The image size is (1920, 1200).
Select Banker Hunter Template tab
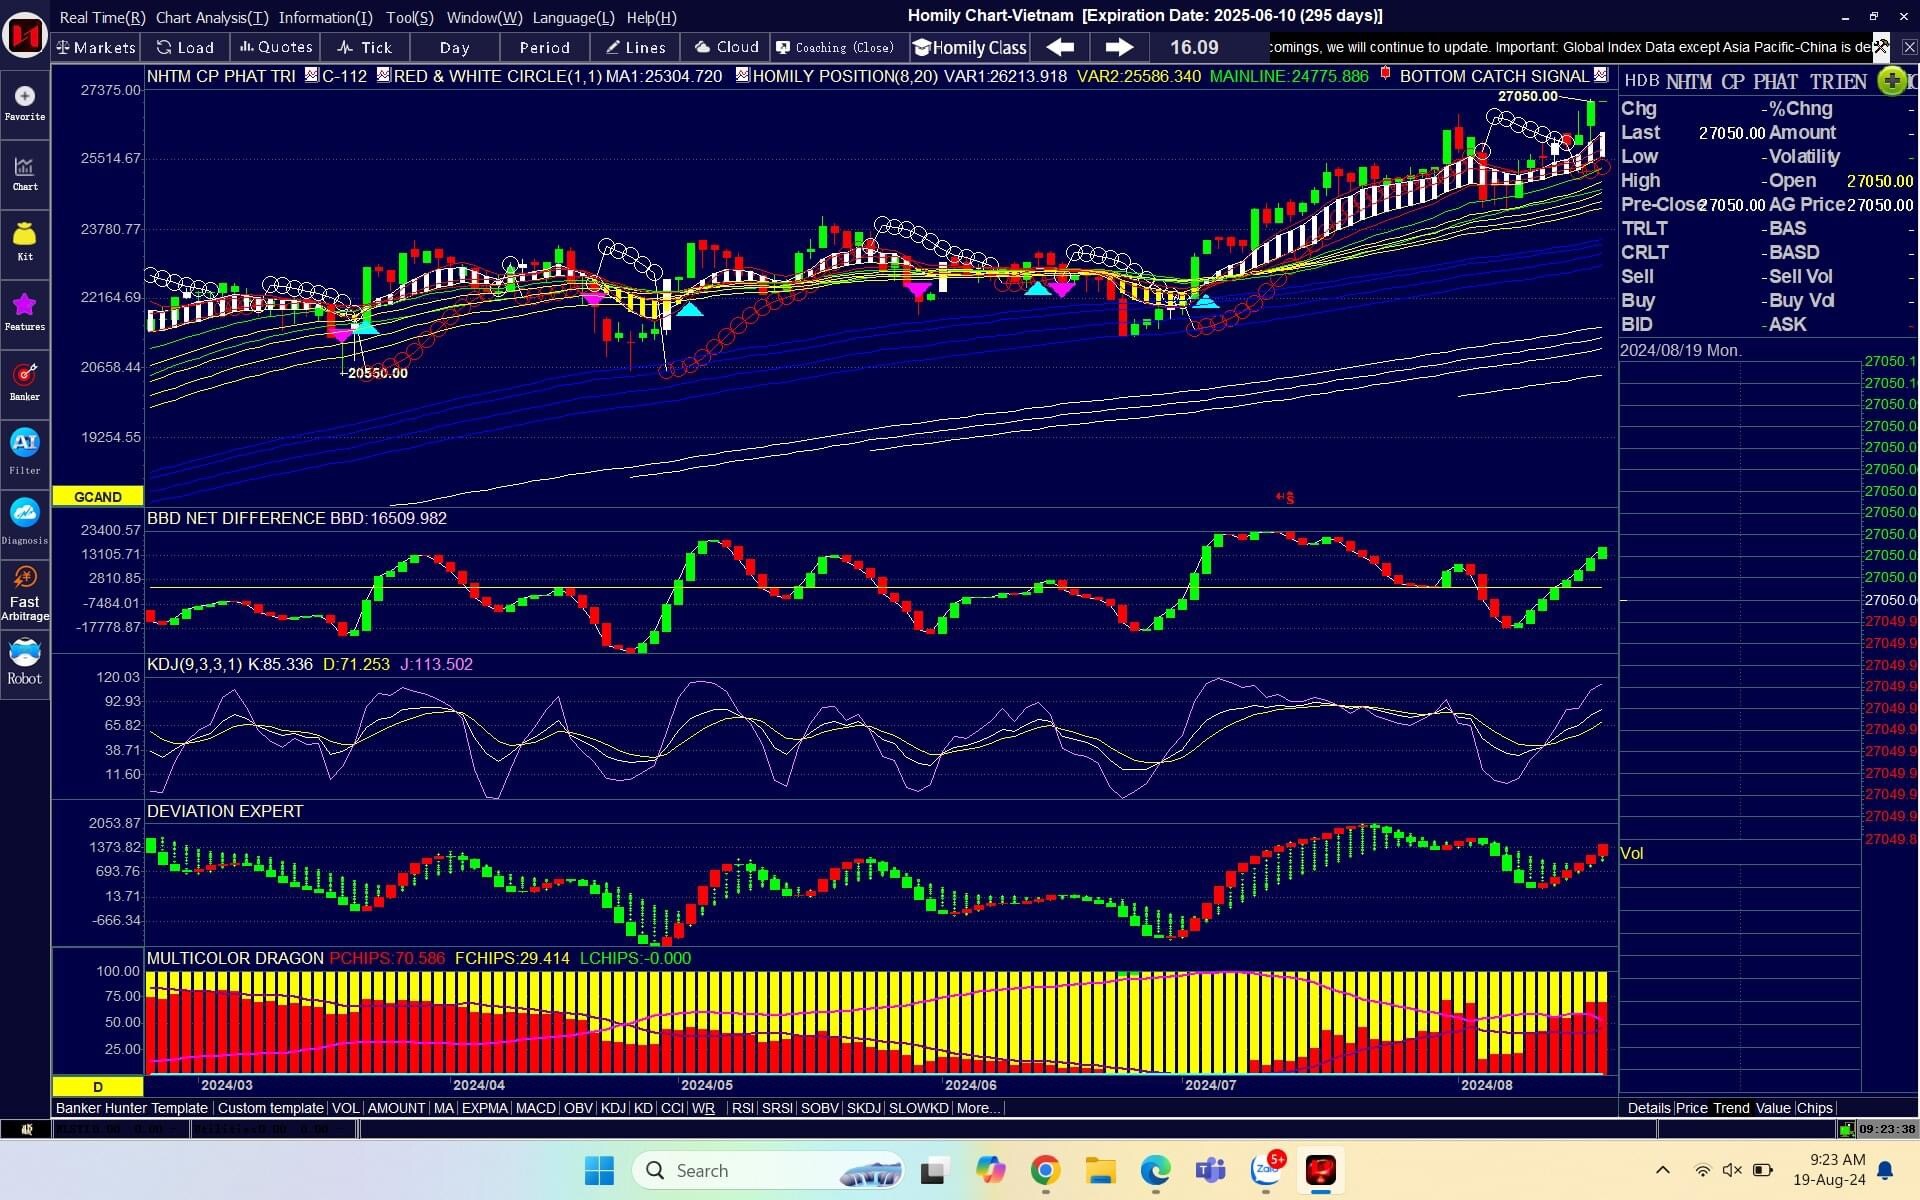(132, 1108)
